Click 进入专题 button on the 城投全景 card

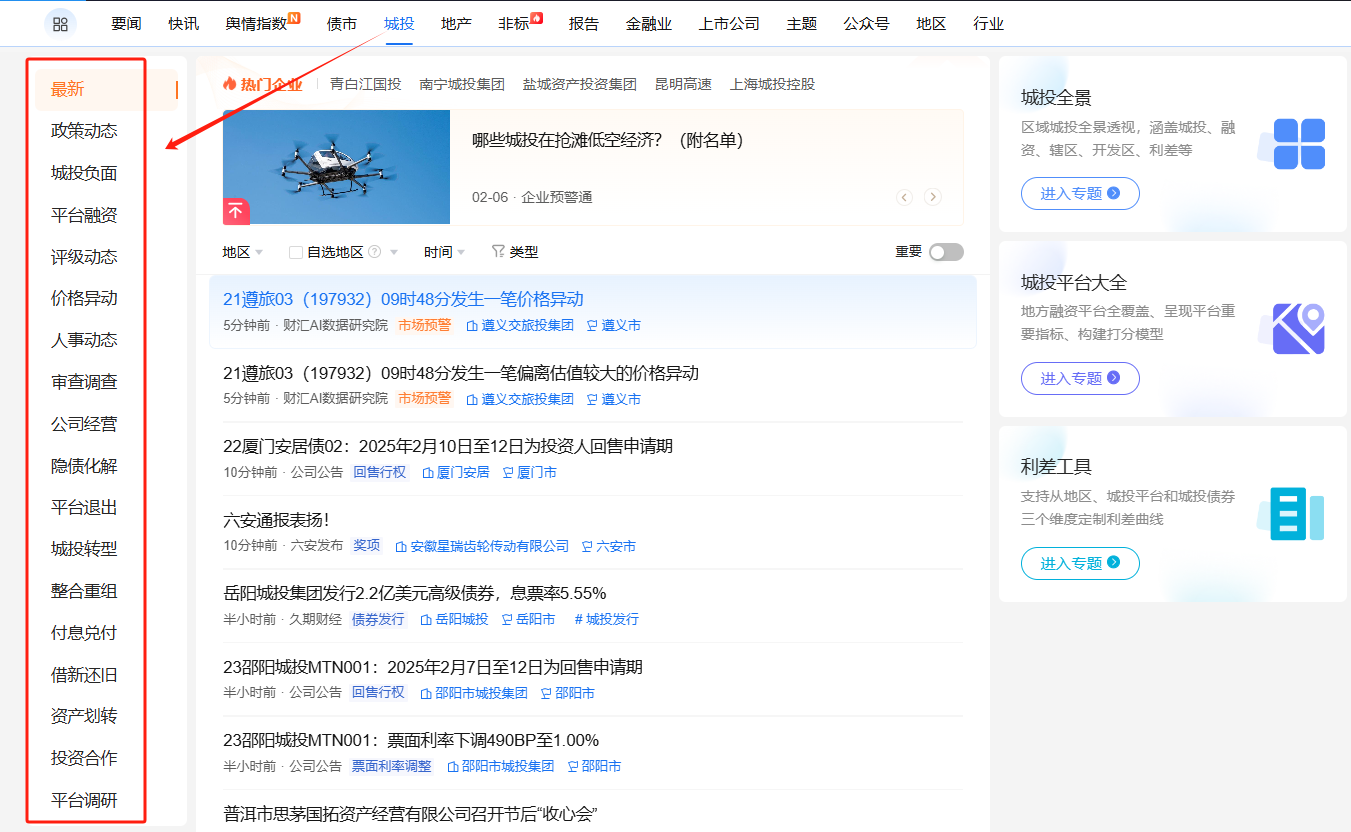(1080, 193)
